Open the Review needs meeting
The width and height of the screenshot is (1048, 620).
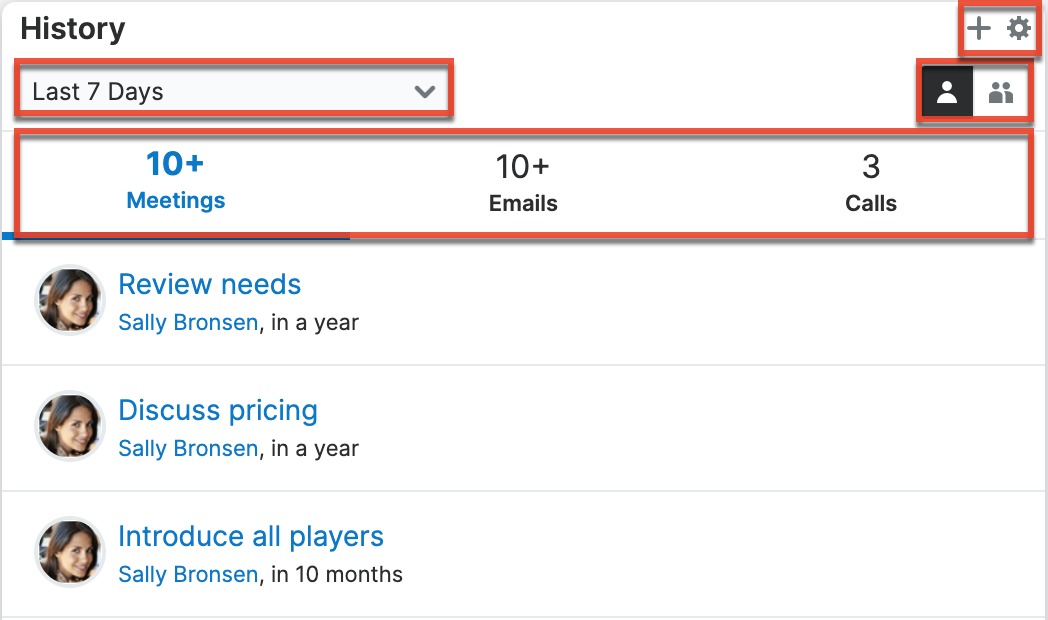[x=209, y=285]
